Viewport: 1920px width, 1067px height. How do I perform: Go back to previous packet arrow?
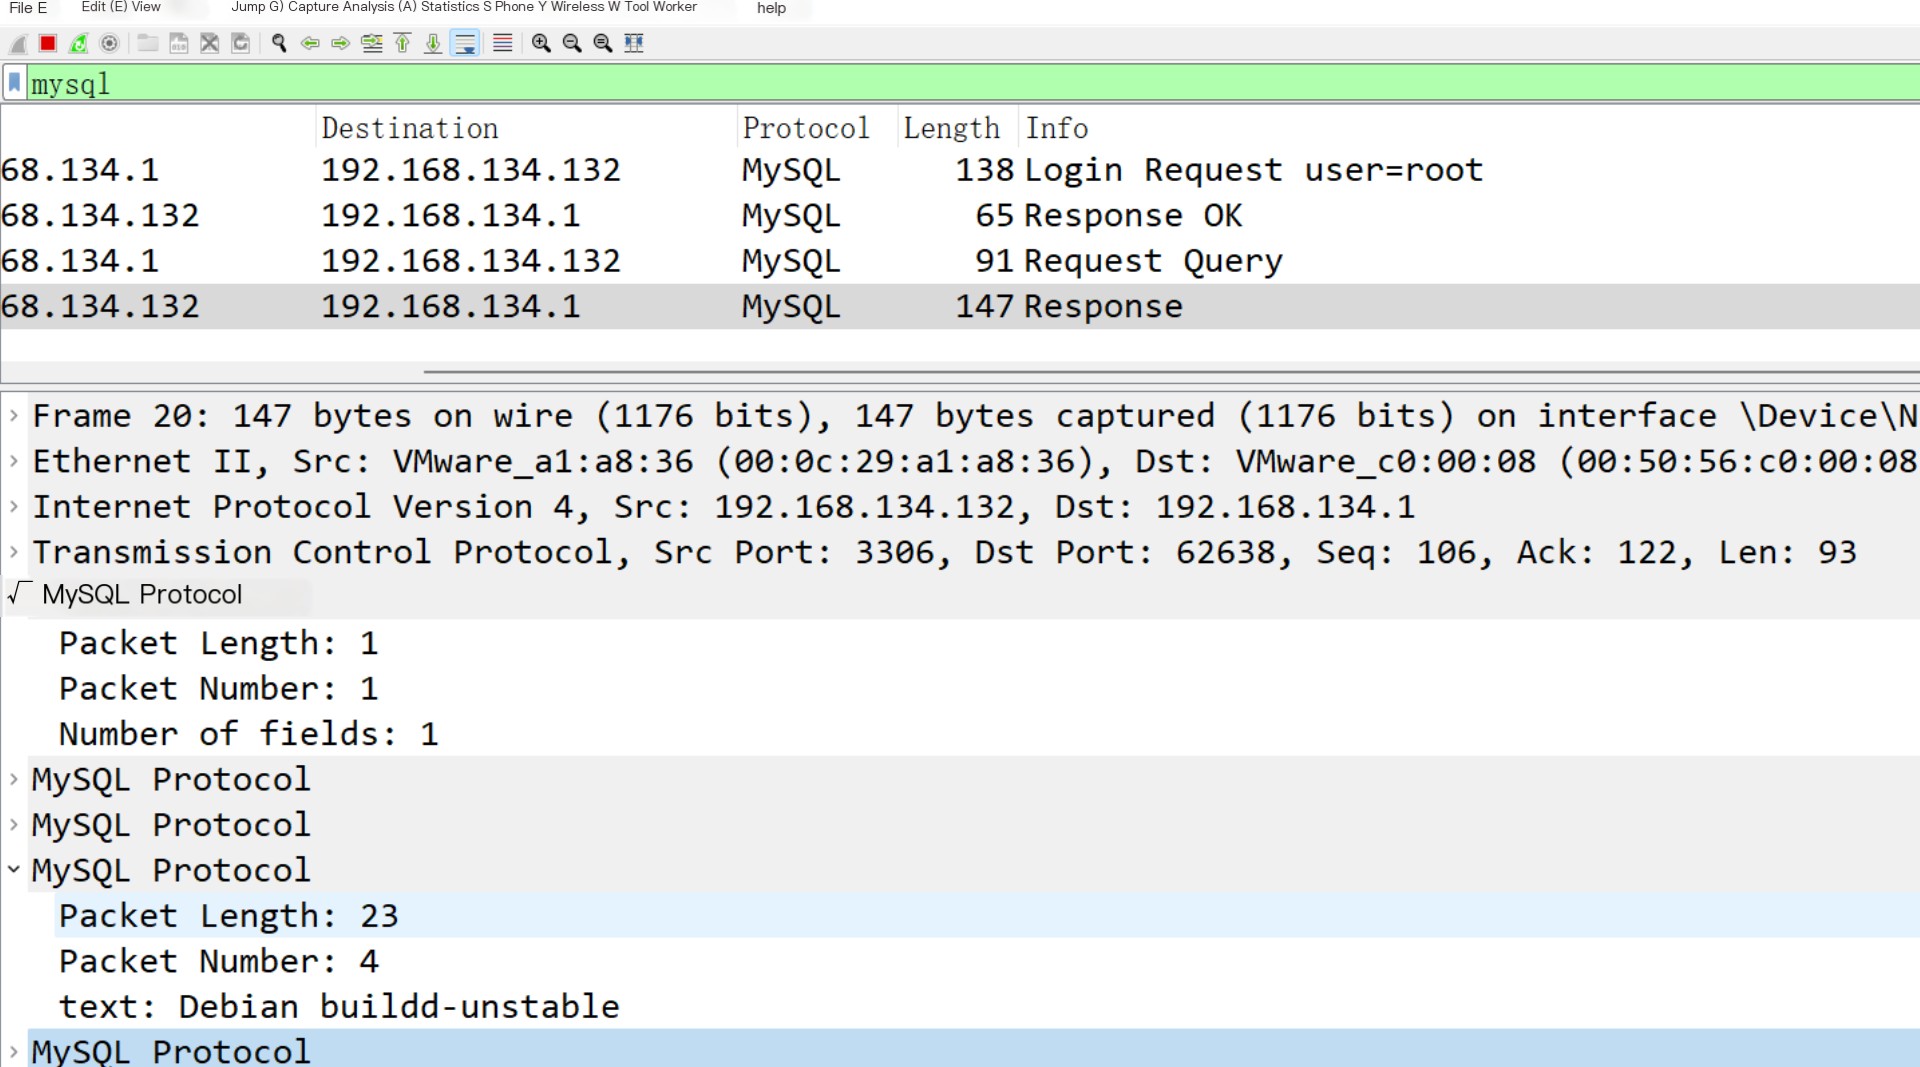[310, 43]
